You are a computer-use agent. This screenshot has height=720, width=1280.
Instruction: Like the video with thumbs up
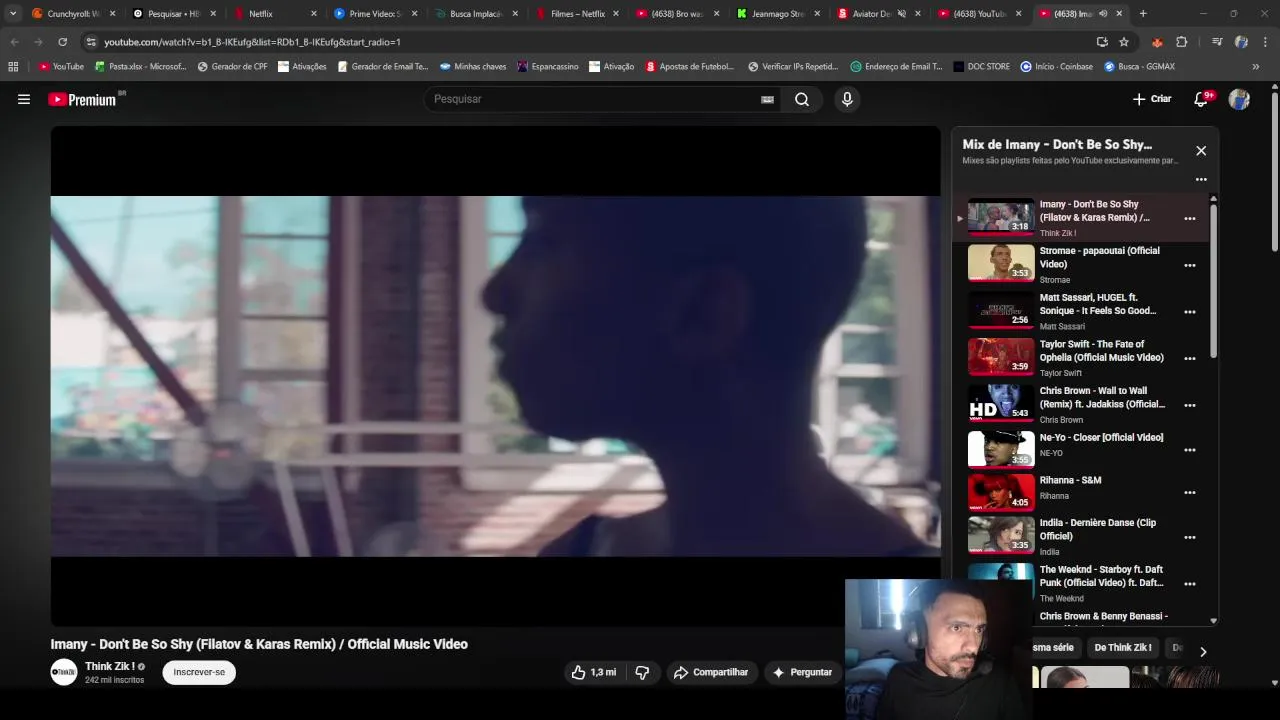594,672
